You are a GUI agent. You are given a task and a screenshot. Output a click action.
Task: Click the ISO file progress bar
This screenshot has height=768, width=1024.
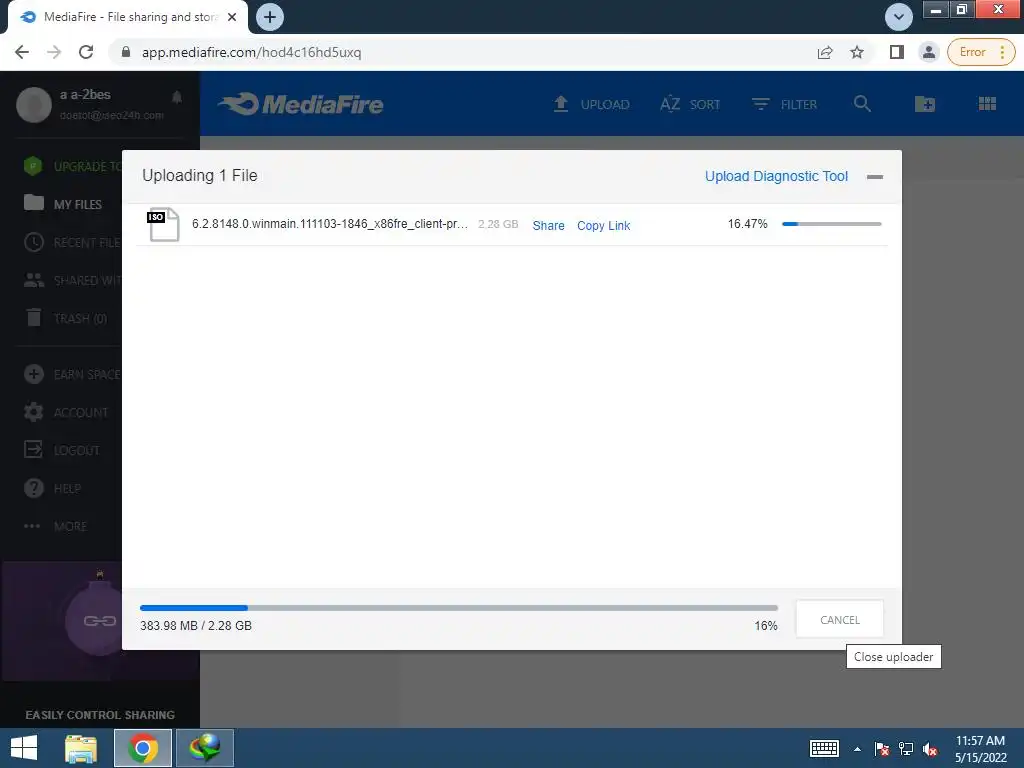(831, 224)
